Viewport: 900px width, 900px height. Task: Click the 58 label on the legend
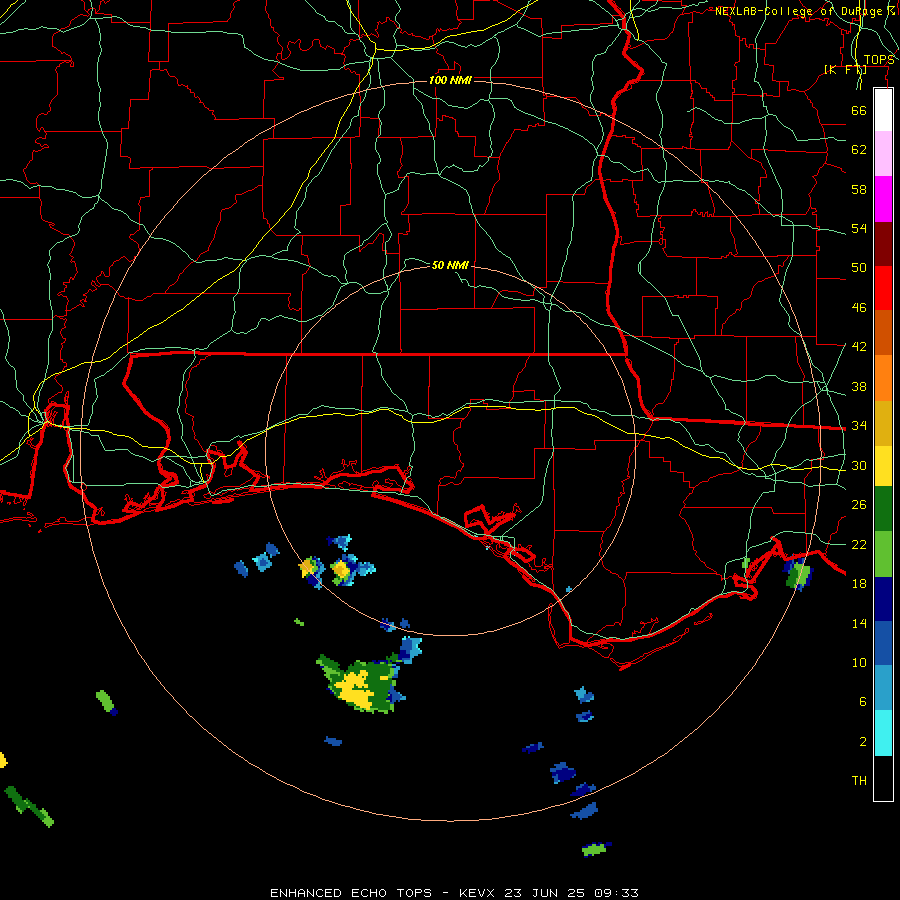click(859, 189)
